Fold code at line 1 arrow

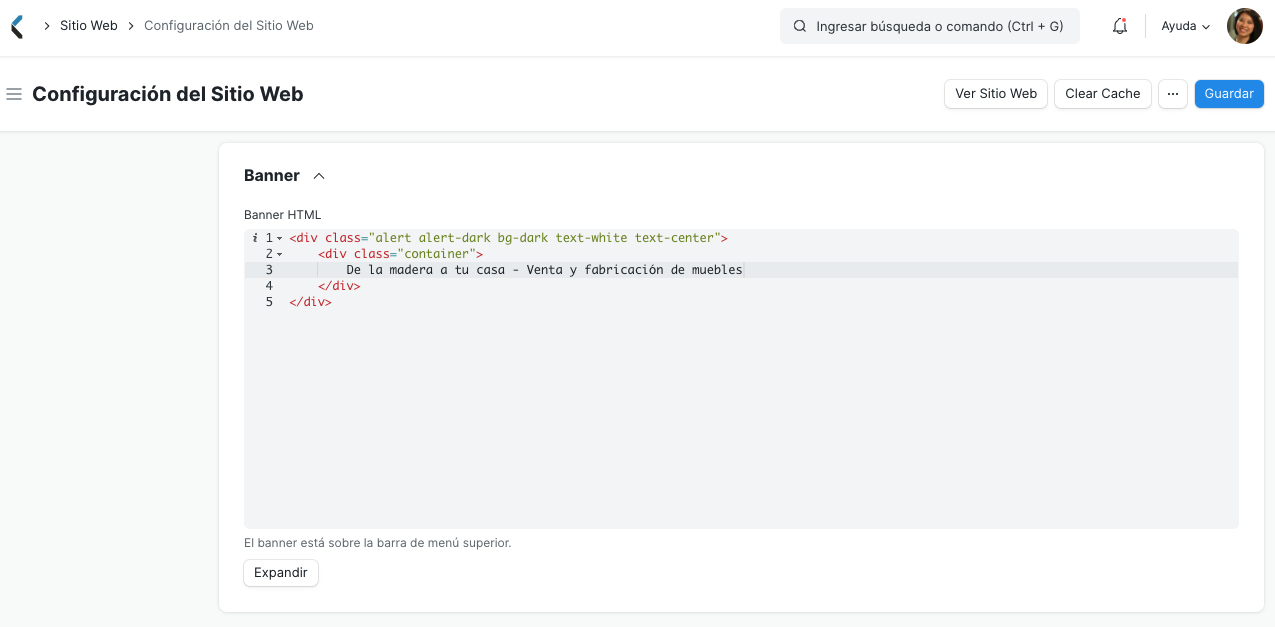279,238
